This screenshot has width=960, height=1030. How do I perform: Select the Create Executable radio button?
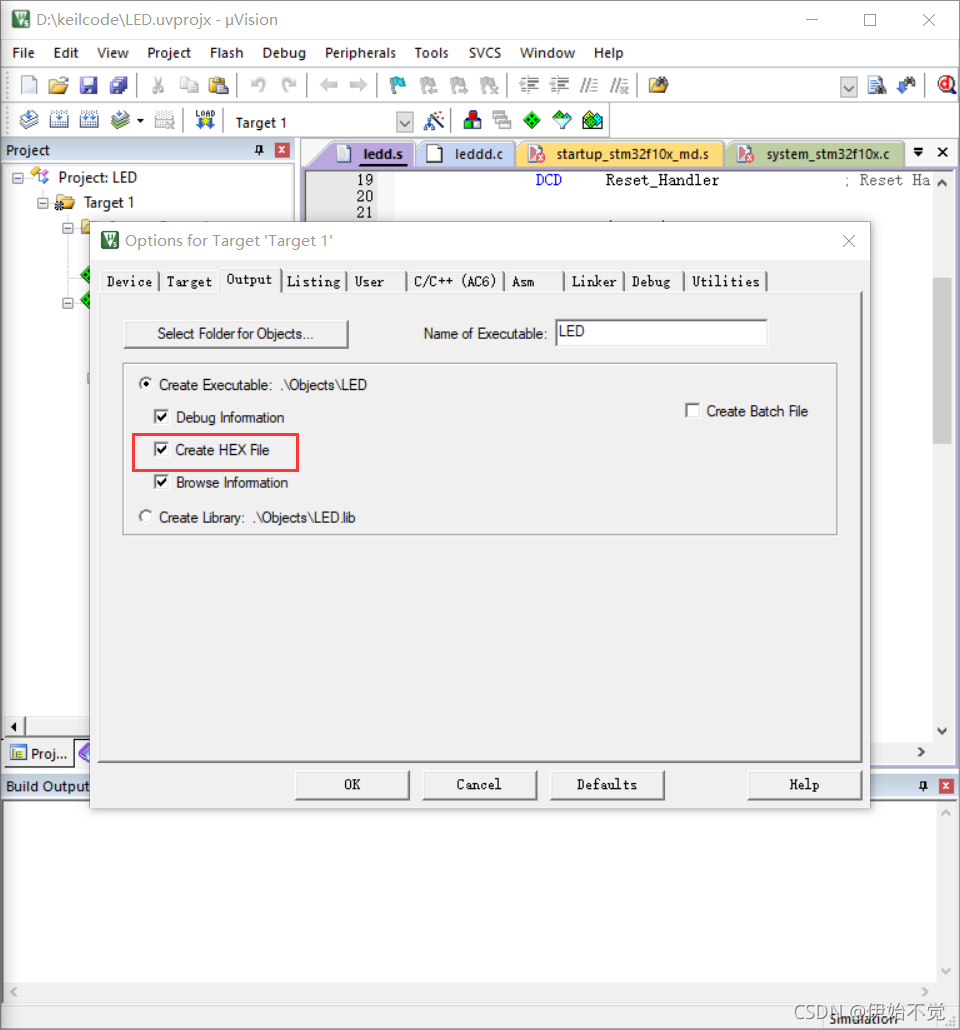coord(145,384)
